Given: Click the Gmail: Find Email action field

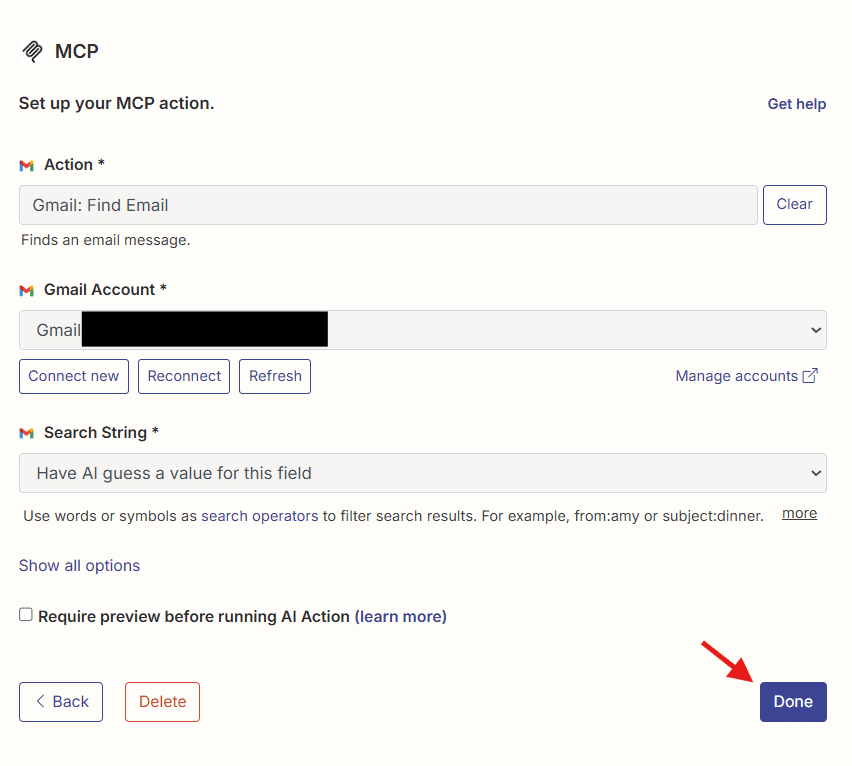Looking at the screenshot, I should (x=388, y=205).
